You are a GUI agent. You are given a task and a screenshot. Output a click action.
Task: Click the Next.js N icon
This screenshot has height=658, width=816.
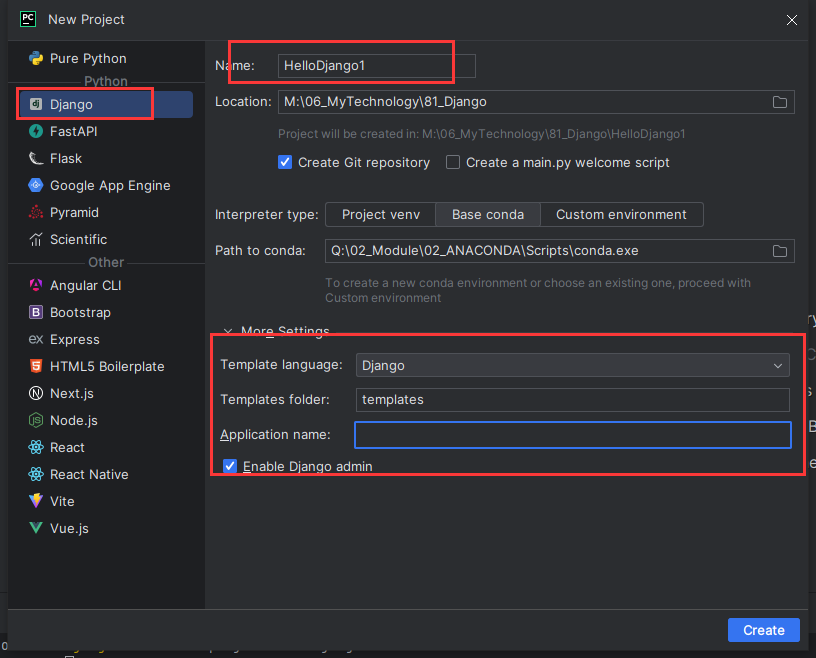[x=36, y=394]
